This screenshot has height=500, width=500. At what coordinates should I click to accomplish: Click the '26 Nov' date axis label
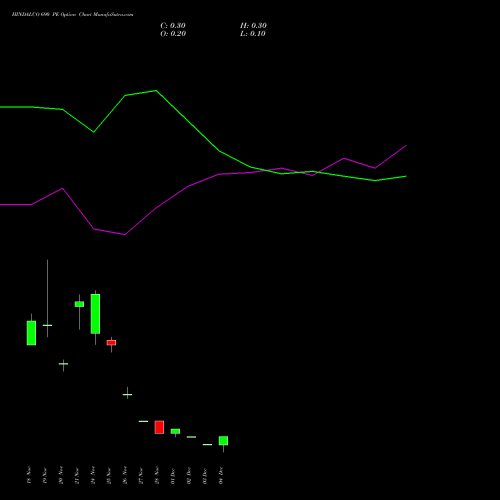[125, 475]
